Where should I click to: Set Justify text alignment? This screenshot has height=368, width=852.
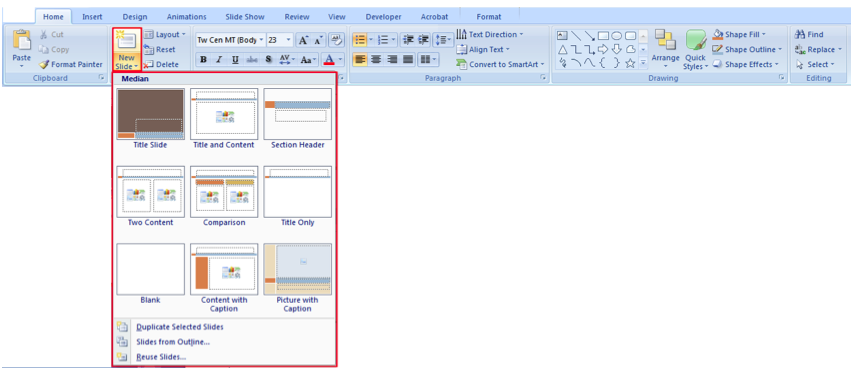coord(408,59)
